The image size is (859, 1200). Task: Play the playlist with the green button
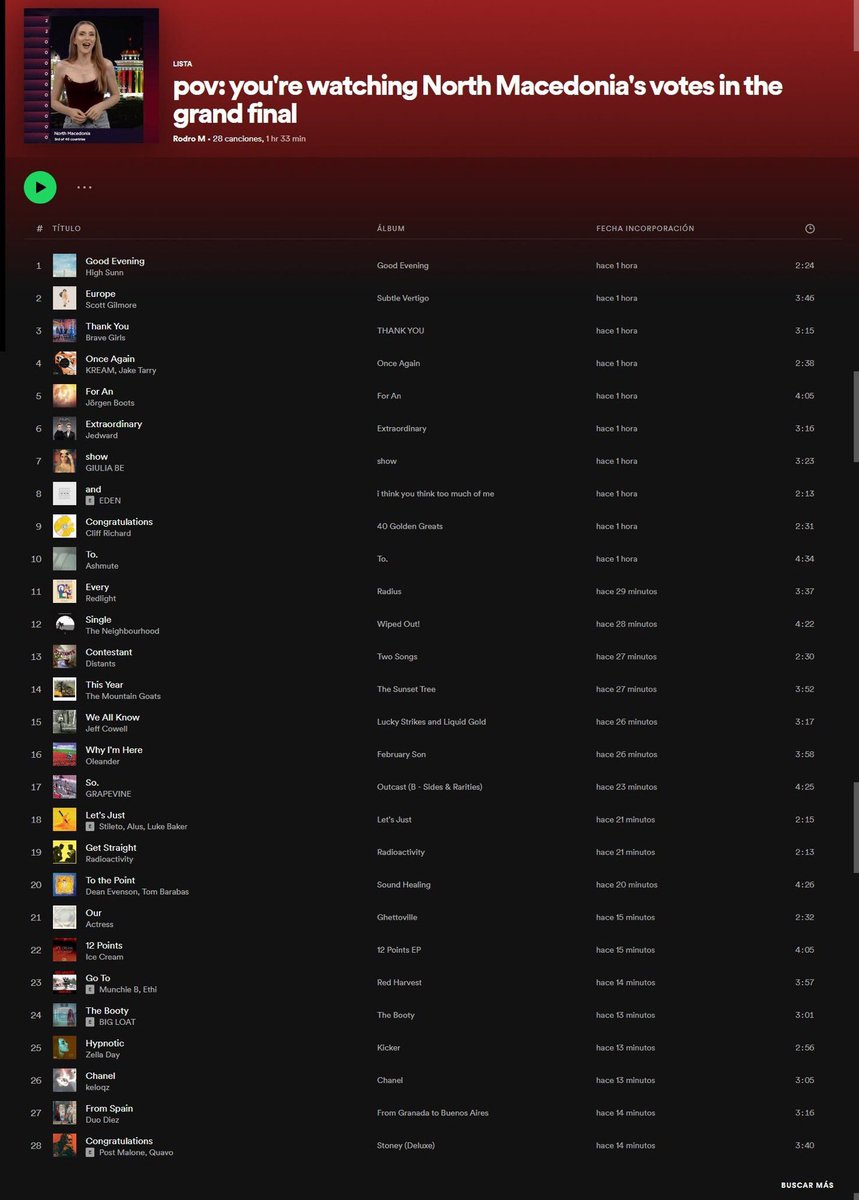click(40, 186)
